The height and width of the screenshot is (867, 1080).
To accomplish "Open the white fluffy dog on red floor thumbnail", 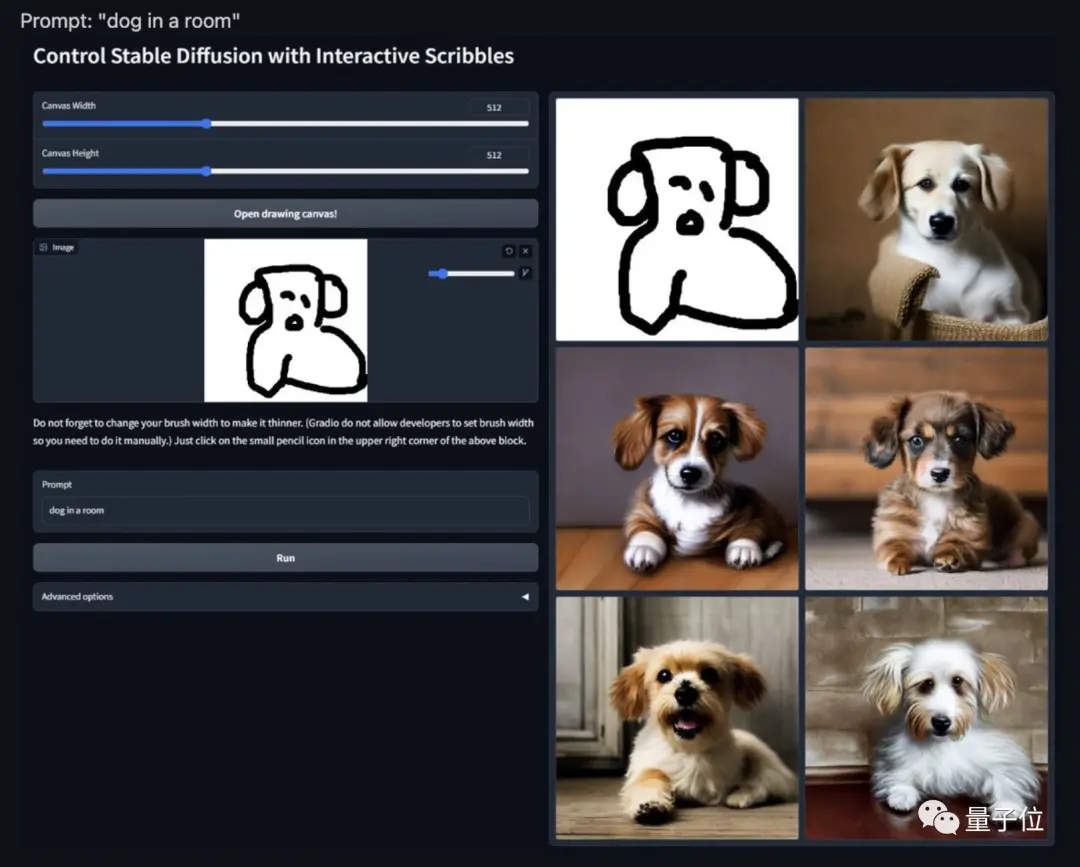I will (926, 718).
